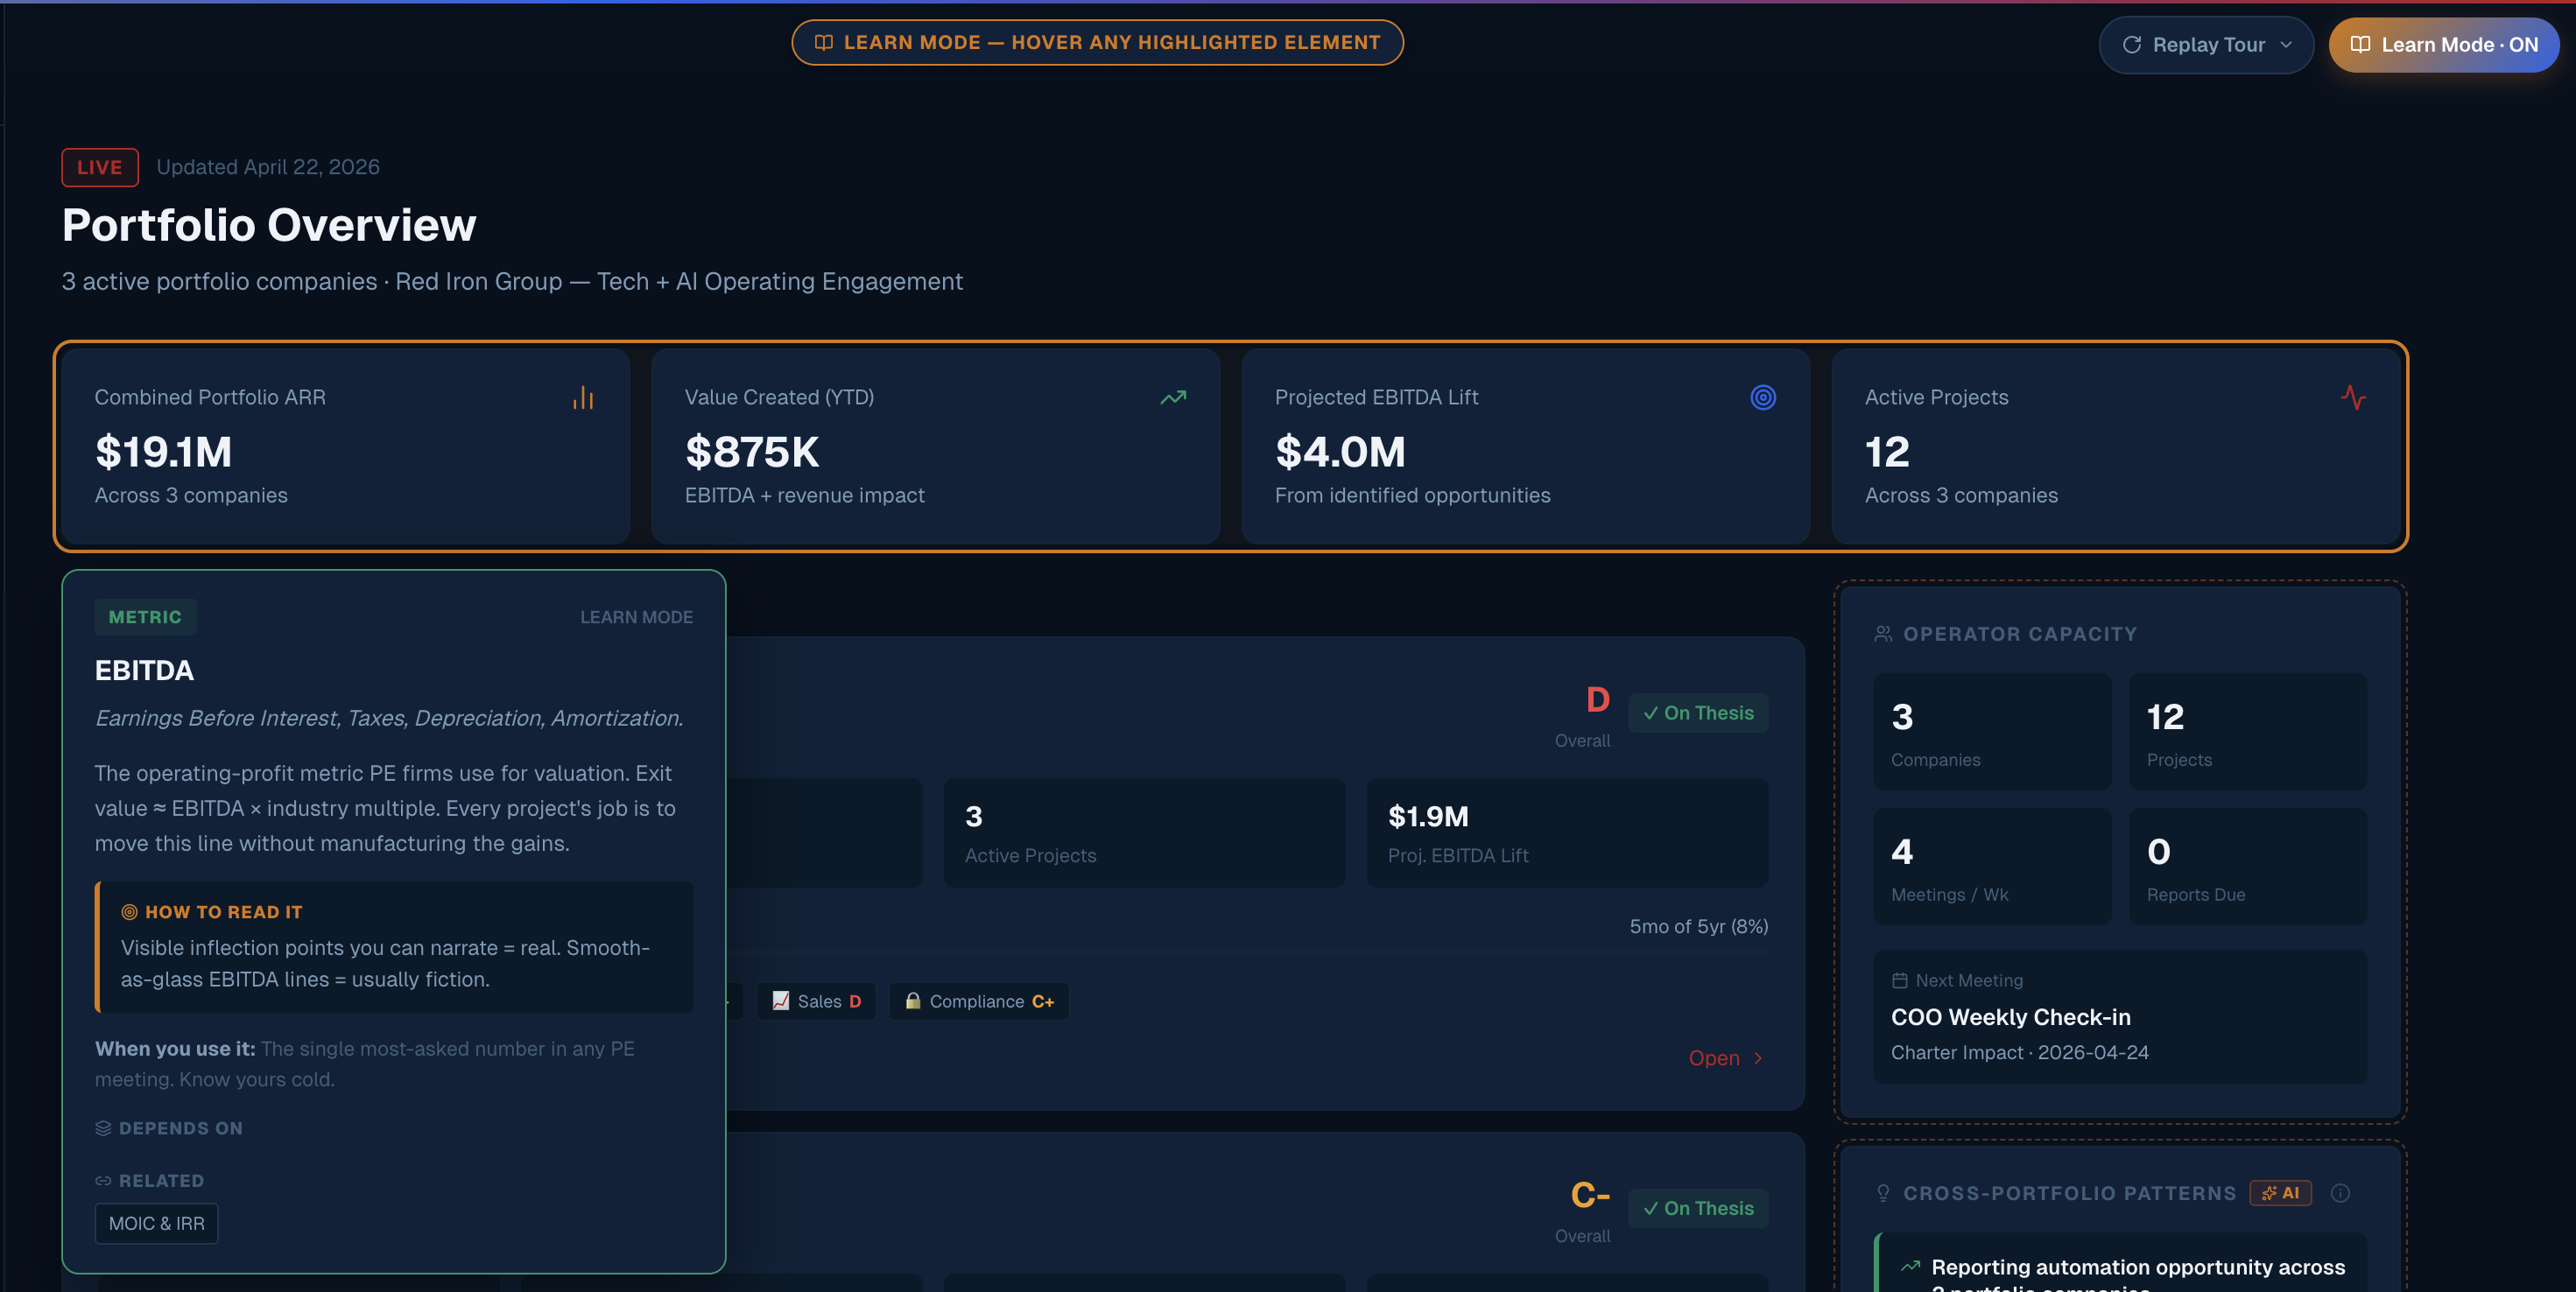Click the trending arrow icon on Value Created

click(x=1173, y=398)
